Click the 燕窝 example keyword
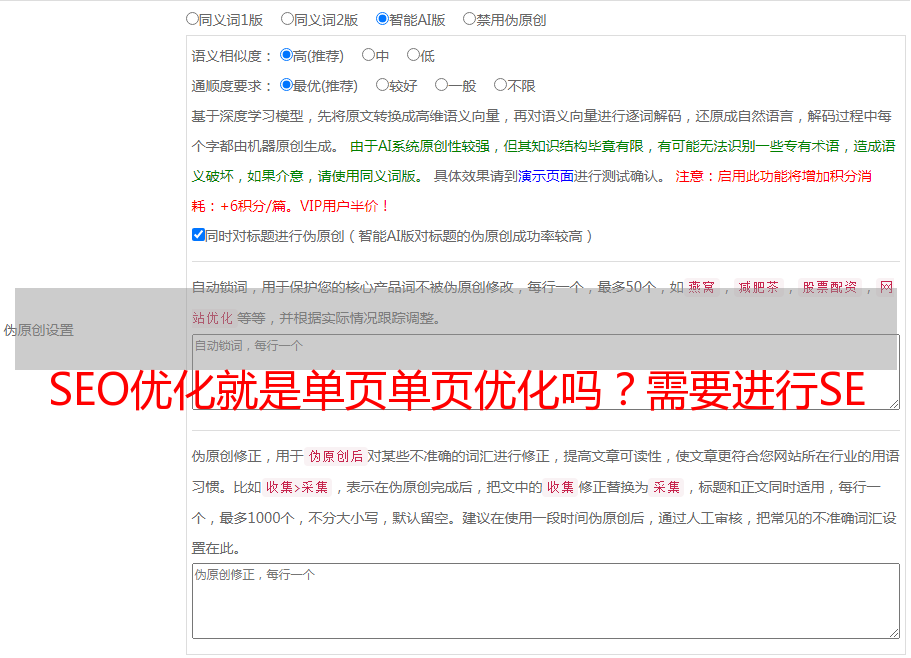 [701, 287]
